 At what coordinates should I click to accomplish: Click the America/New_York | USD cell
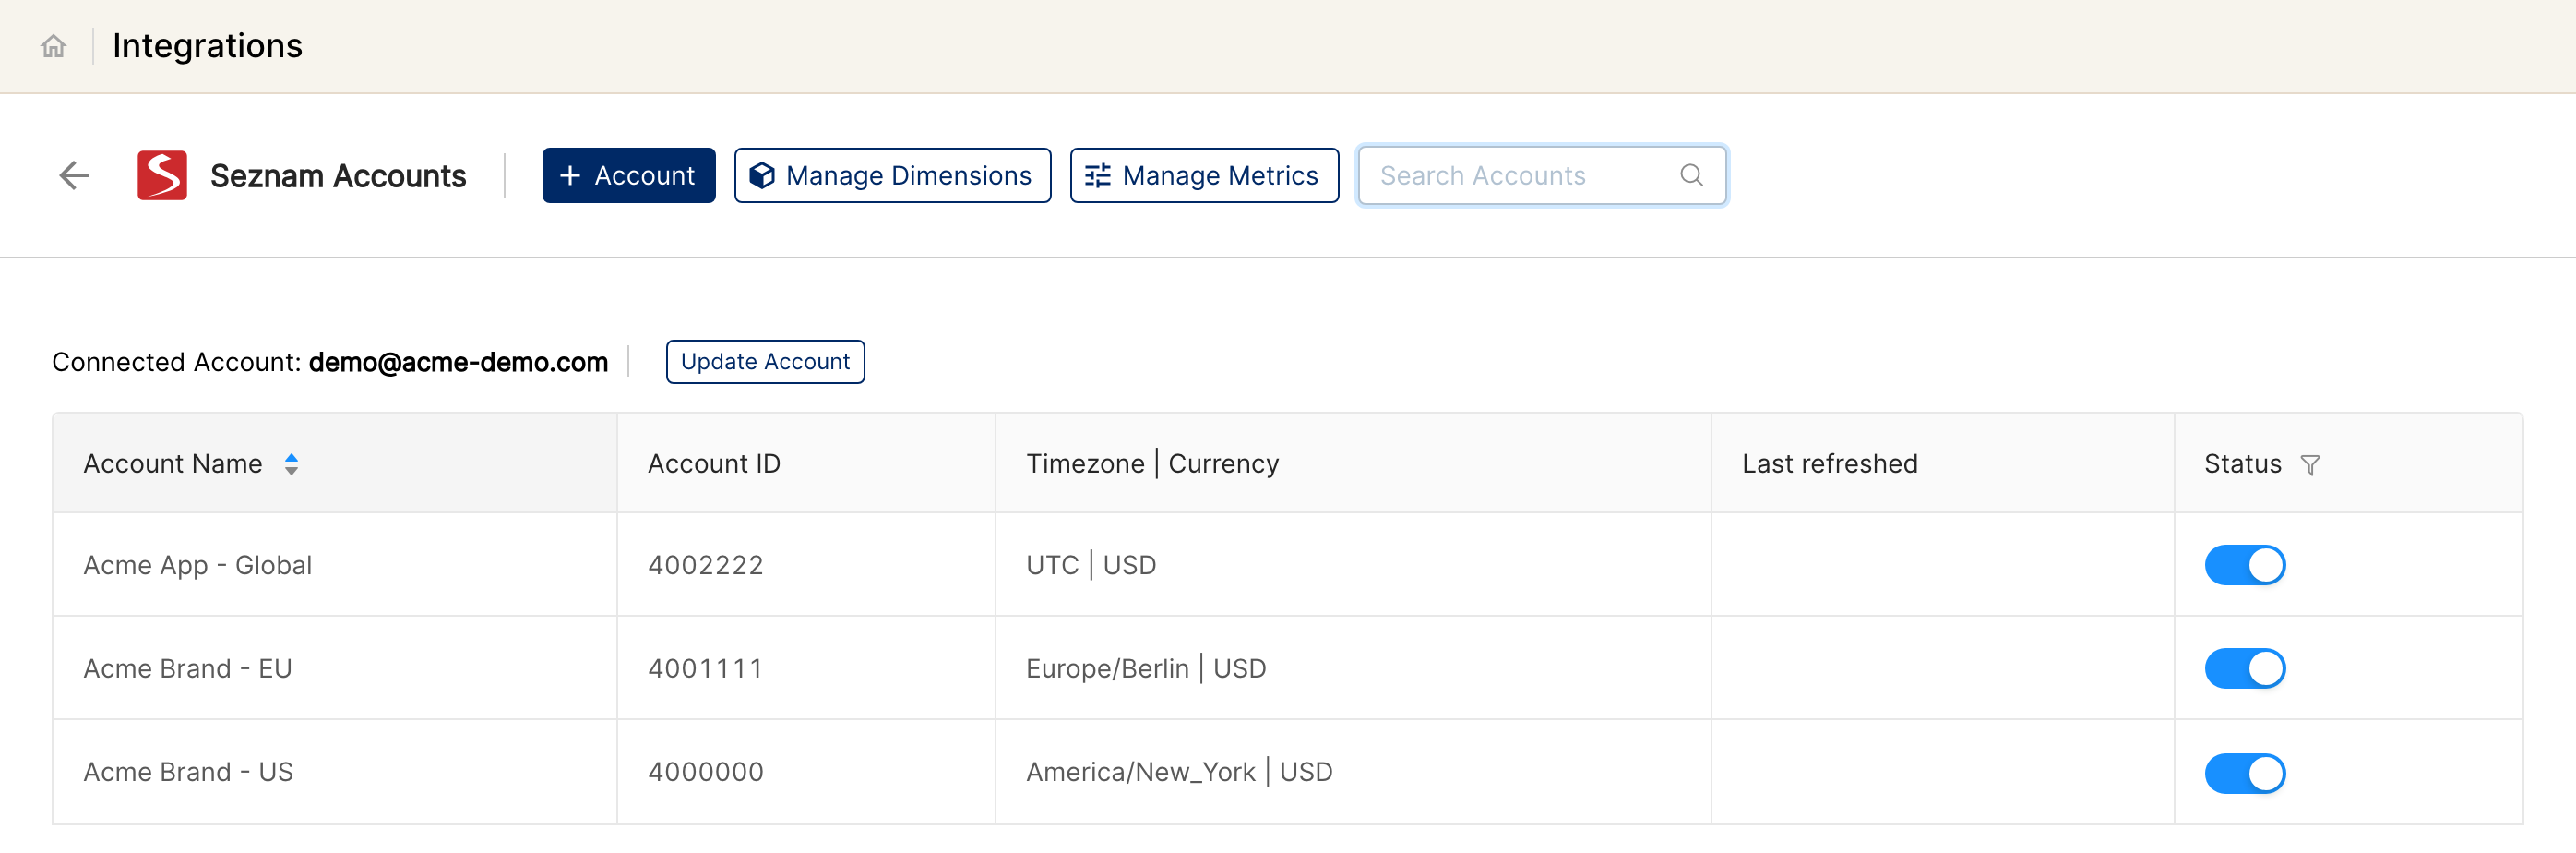[x=1353, y=773]
